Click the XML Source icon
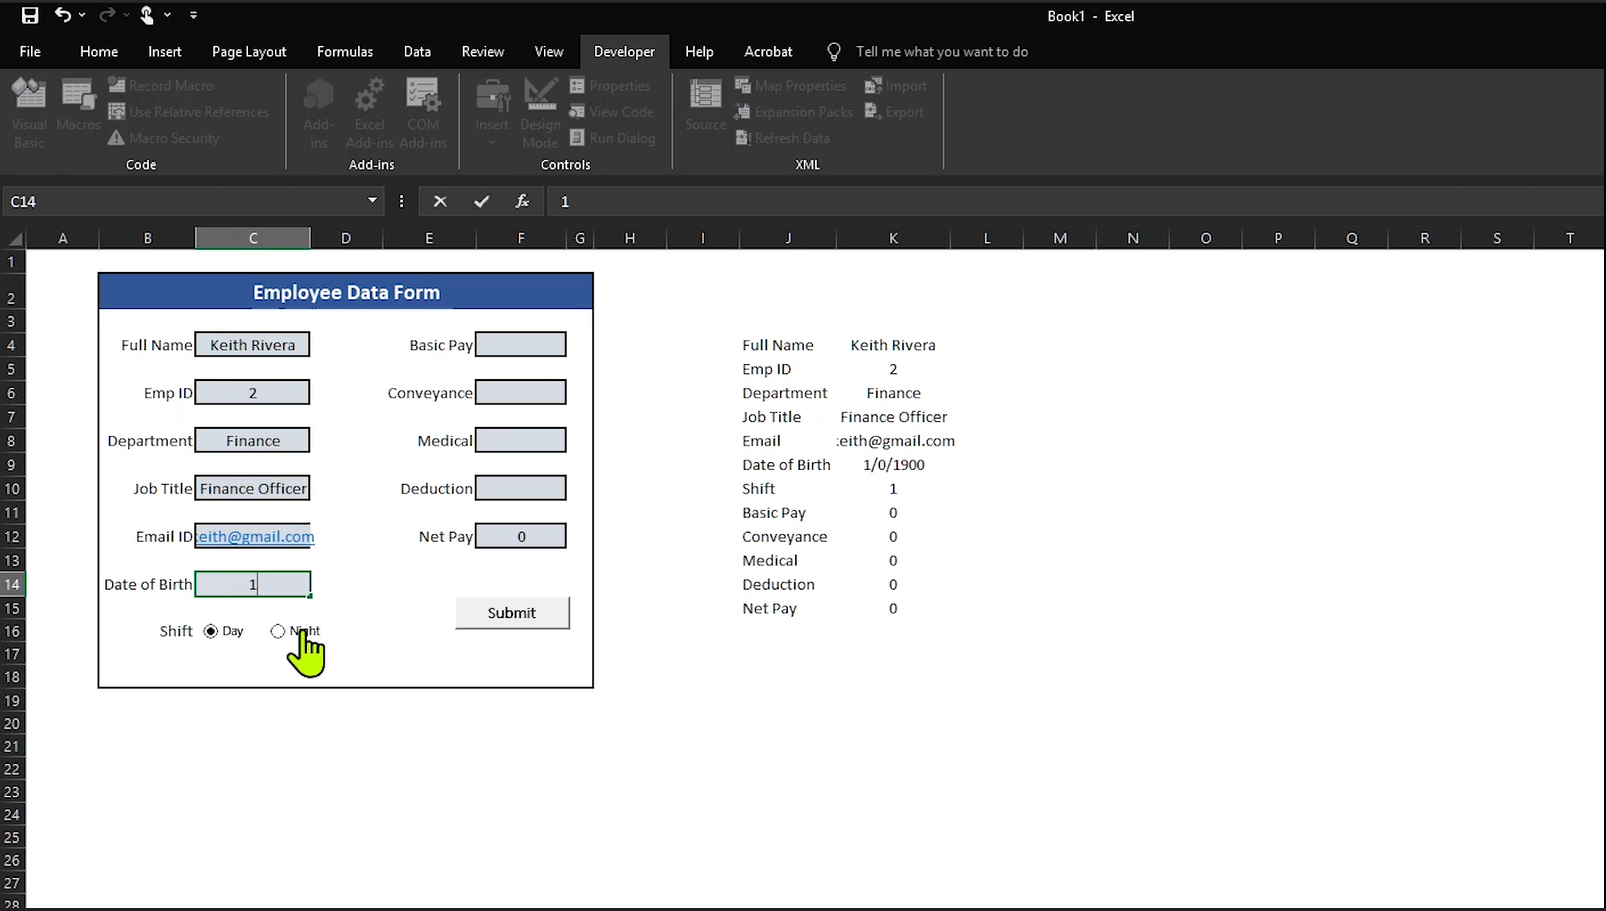 [x=705, y=105]
